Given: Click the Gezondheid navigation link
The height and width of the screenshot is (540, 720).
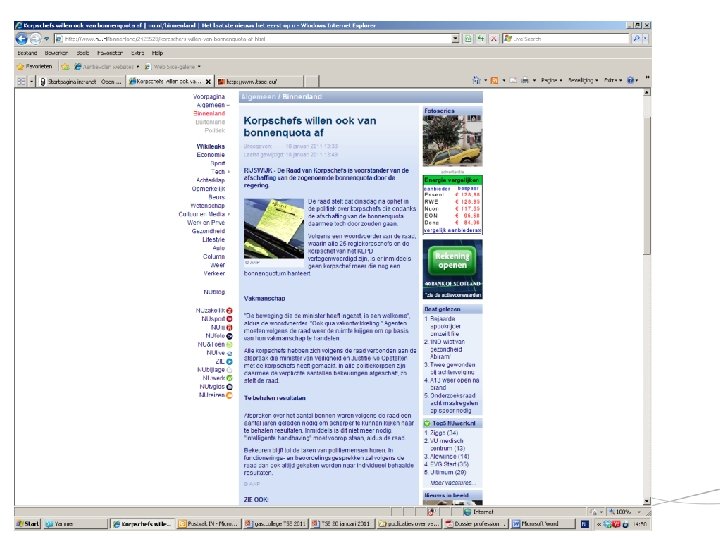Looking at the screenshot, I should (208, 231).
